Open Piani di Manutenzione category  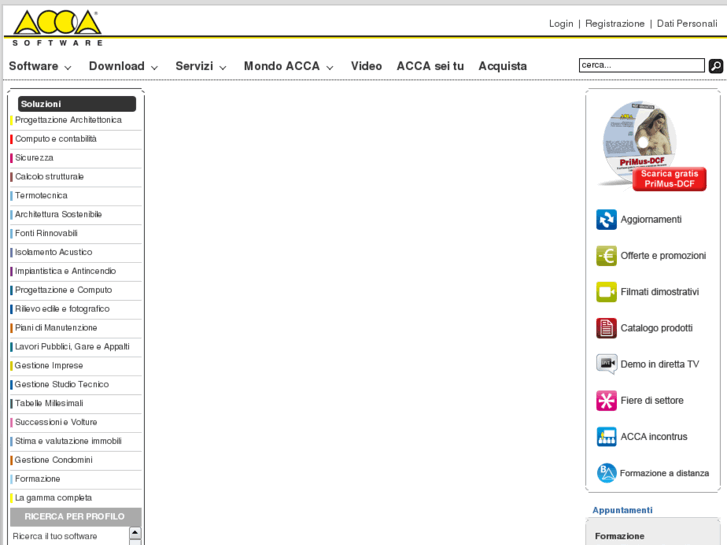click(x=56, y=328)
